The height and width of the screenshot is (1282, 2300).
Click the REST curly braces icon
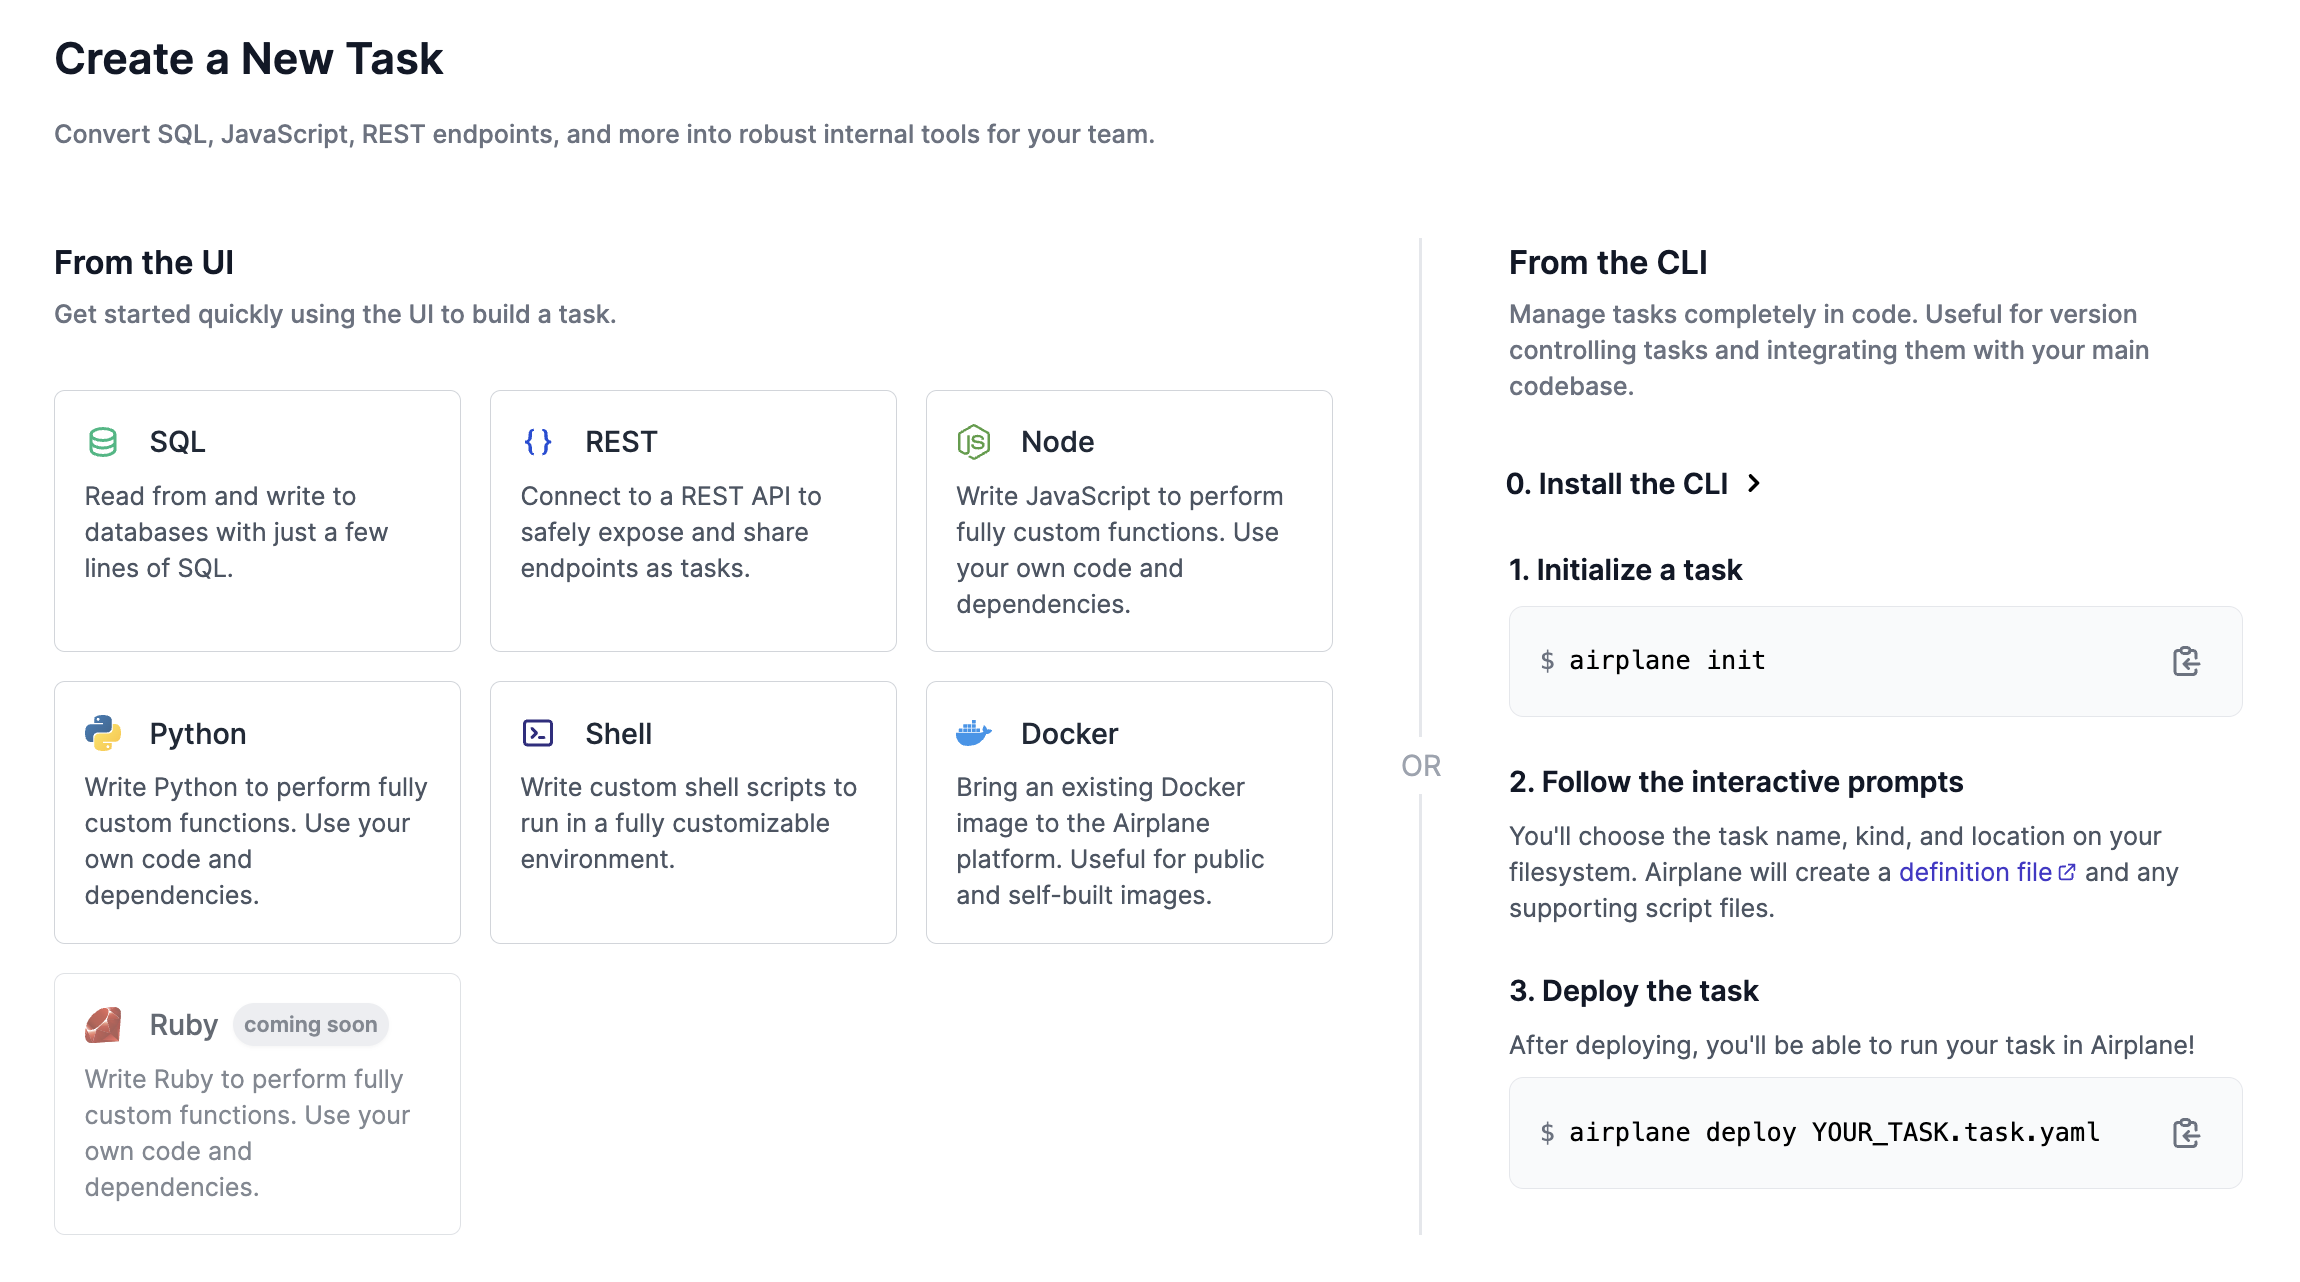[538, 442]
